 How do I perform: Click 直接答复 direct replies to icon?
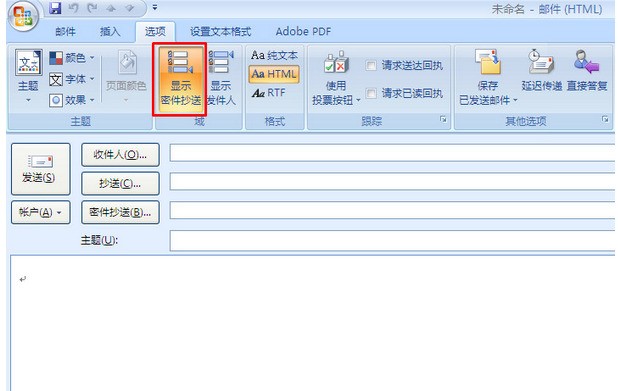[x=587, y=70]
